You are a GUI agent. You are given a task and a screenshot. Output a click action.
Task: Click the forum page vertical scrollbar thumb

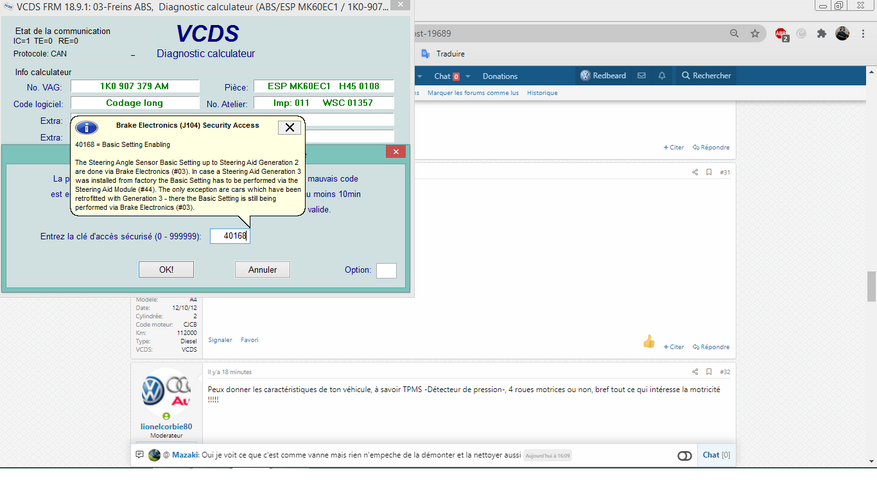(871, 286)
